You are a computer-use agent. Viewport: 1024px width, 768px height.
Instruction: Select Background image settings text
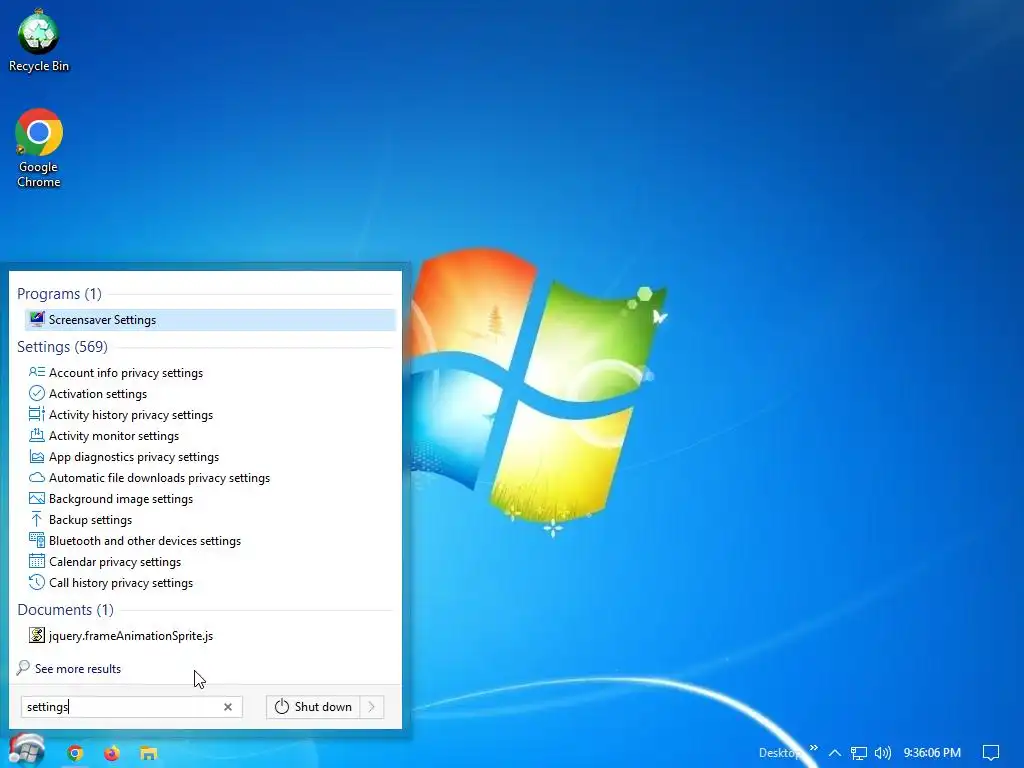pyautogui.click(x=121, y=499)
